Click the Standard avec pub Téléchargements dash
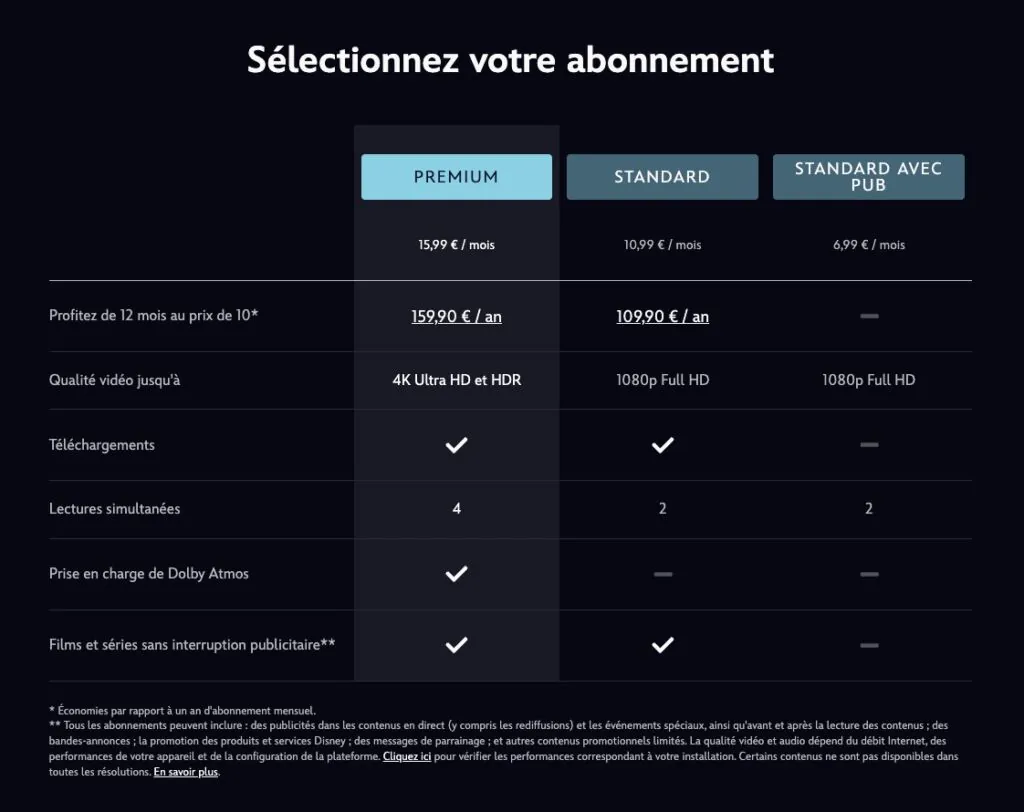The width and height of the screenshot is (1024, 812). [868, 445]
